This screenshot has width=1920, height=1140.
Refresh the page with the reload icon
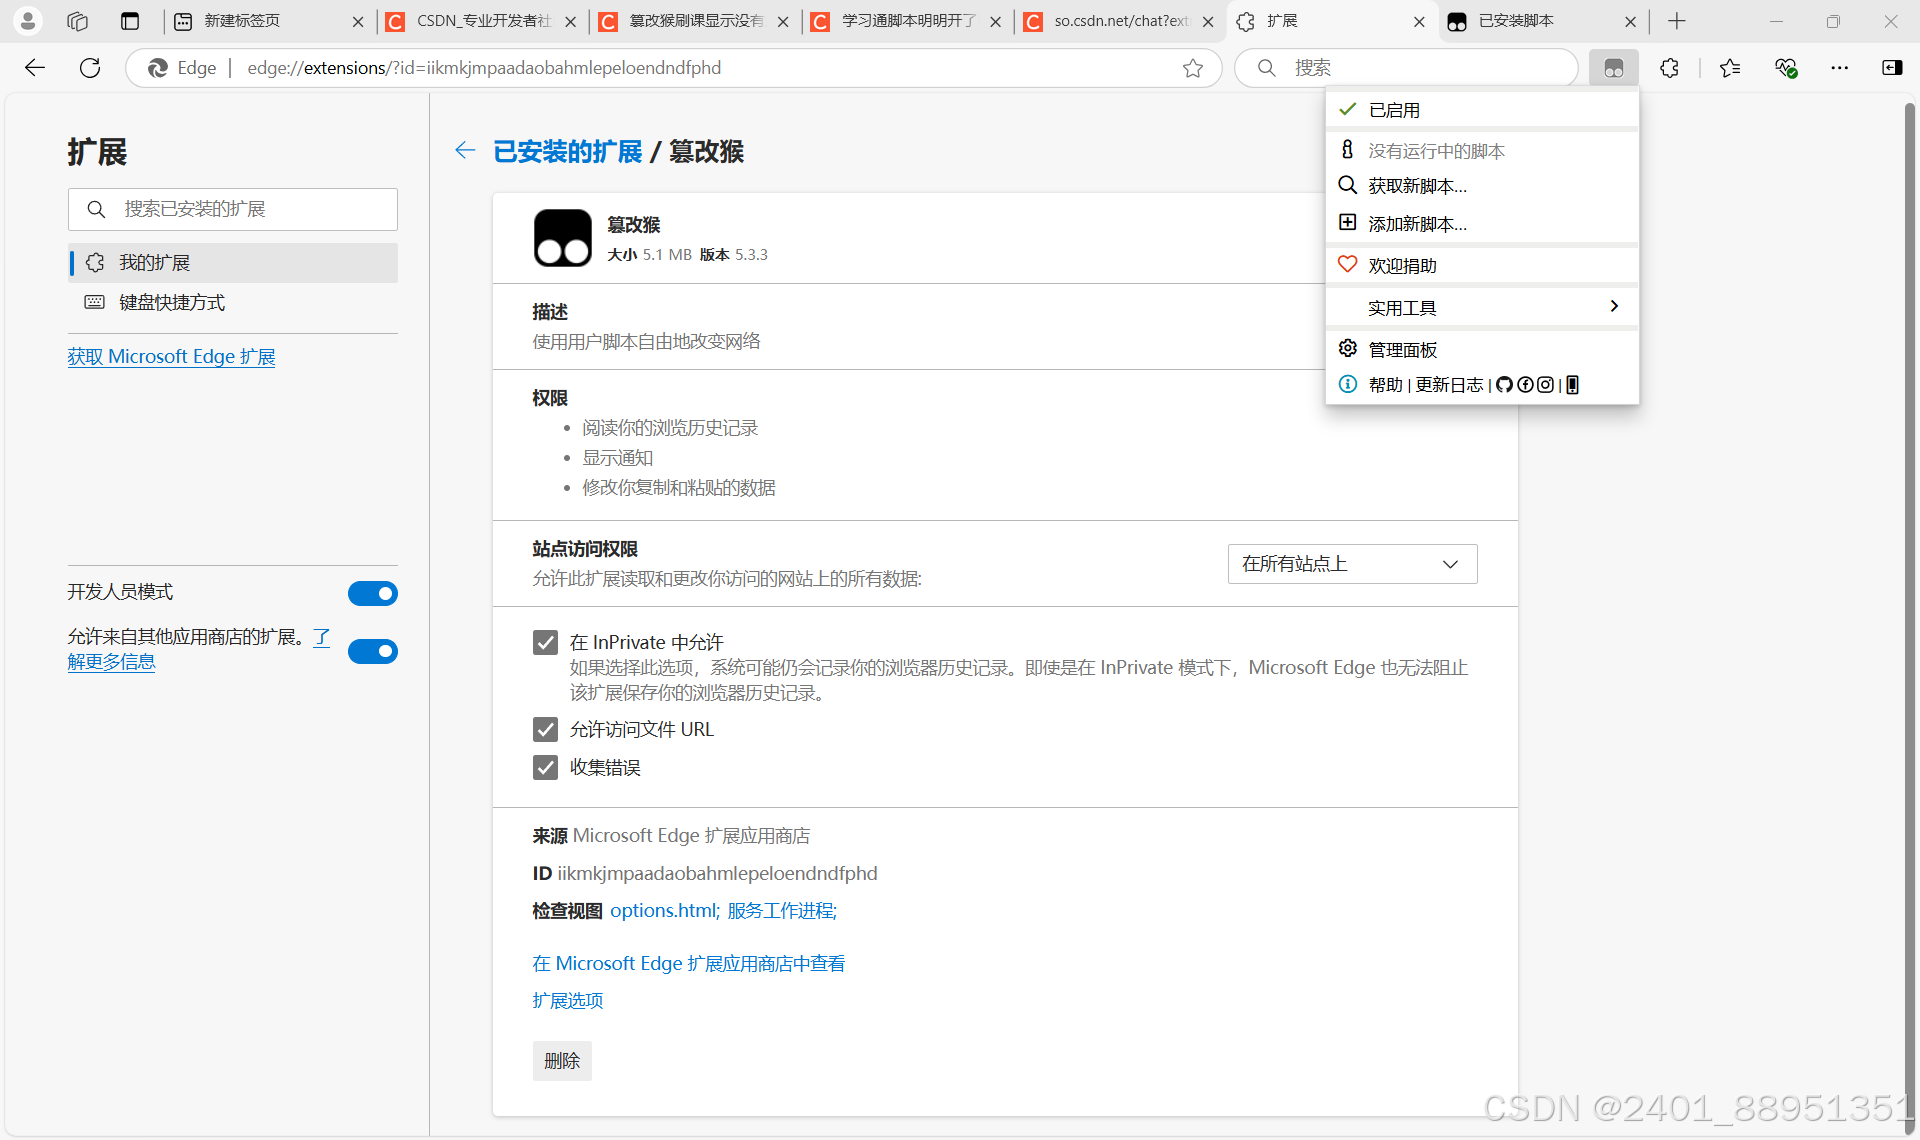[90, 68]
